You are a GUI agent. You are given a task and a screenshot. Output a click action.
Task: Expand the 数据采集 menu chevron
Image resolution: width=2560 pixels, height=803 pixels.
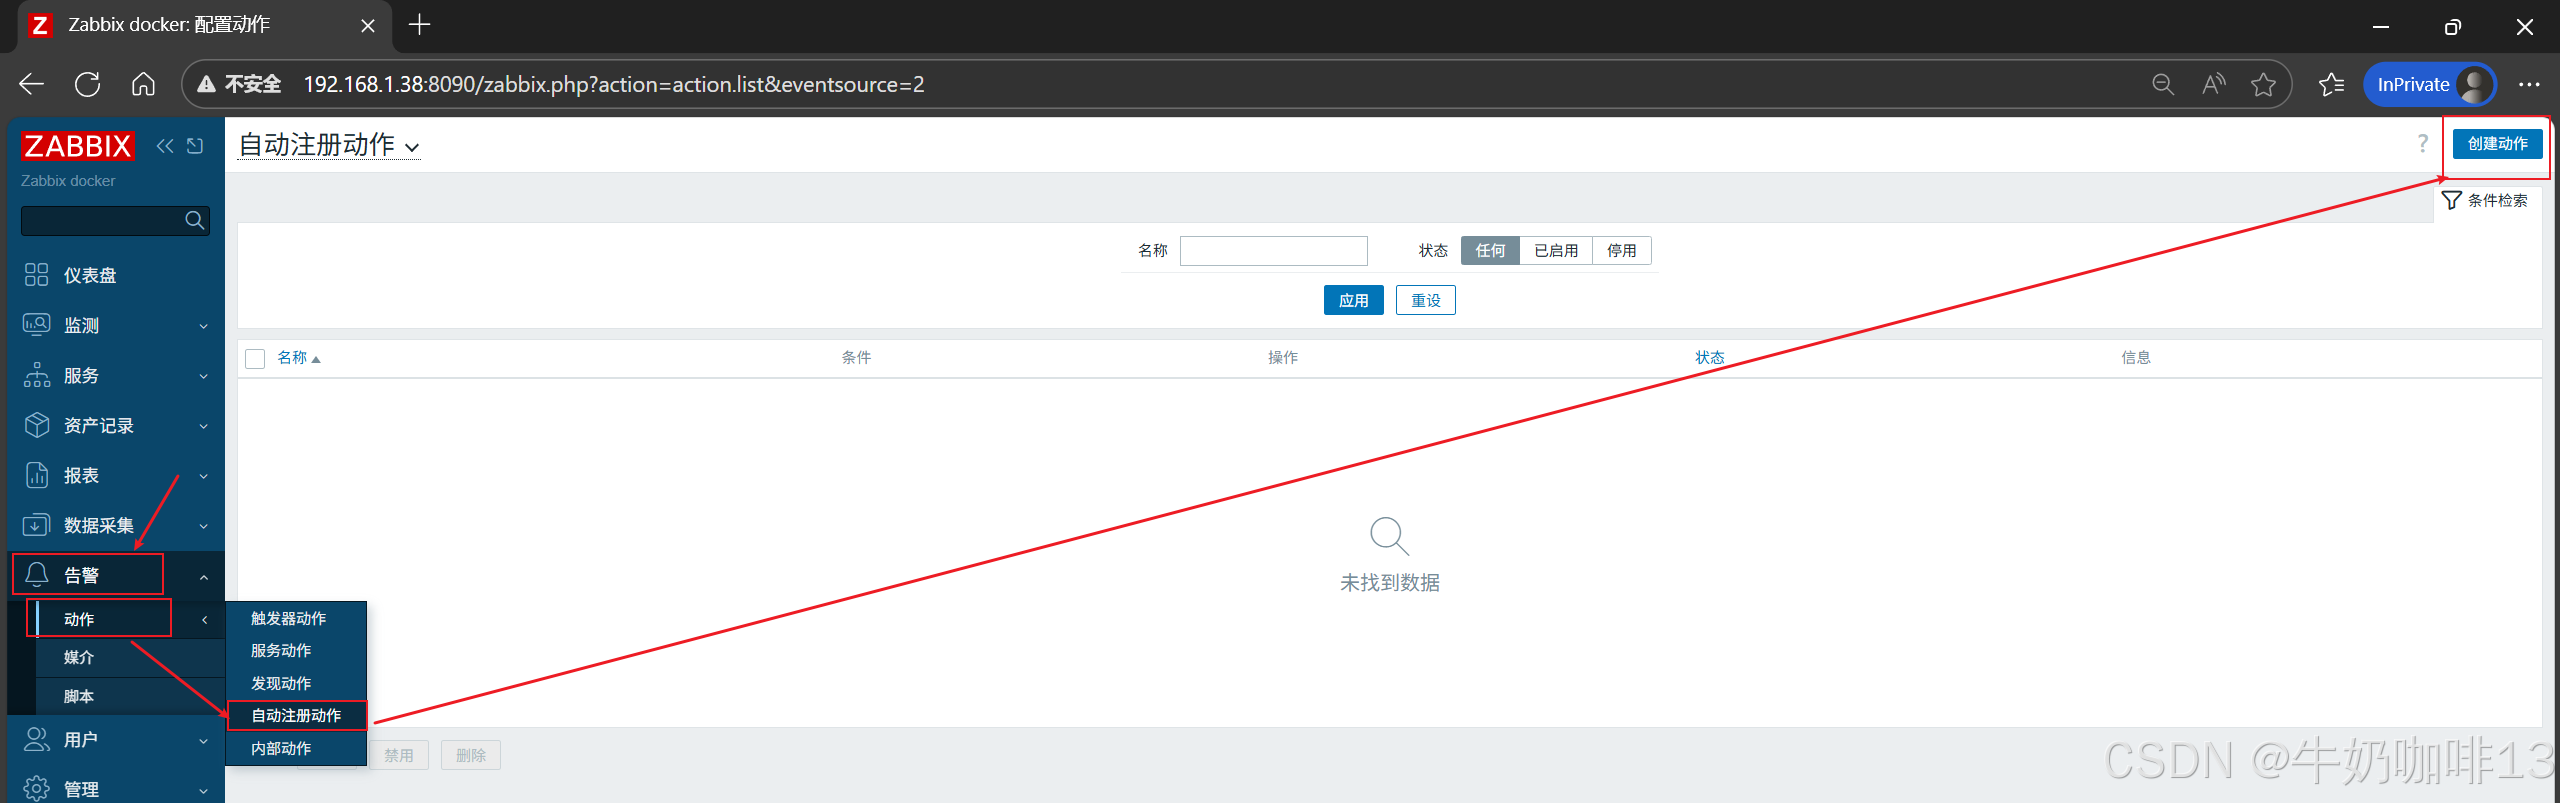204,526
